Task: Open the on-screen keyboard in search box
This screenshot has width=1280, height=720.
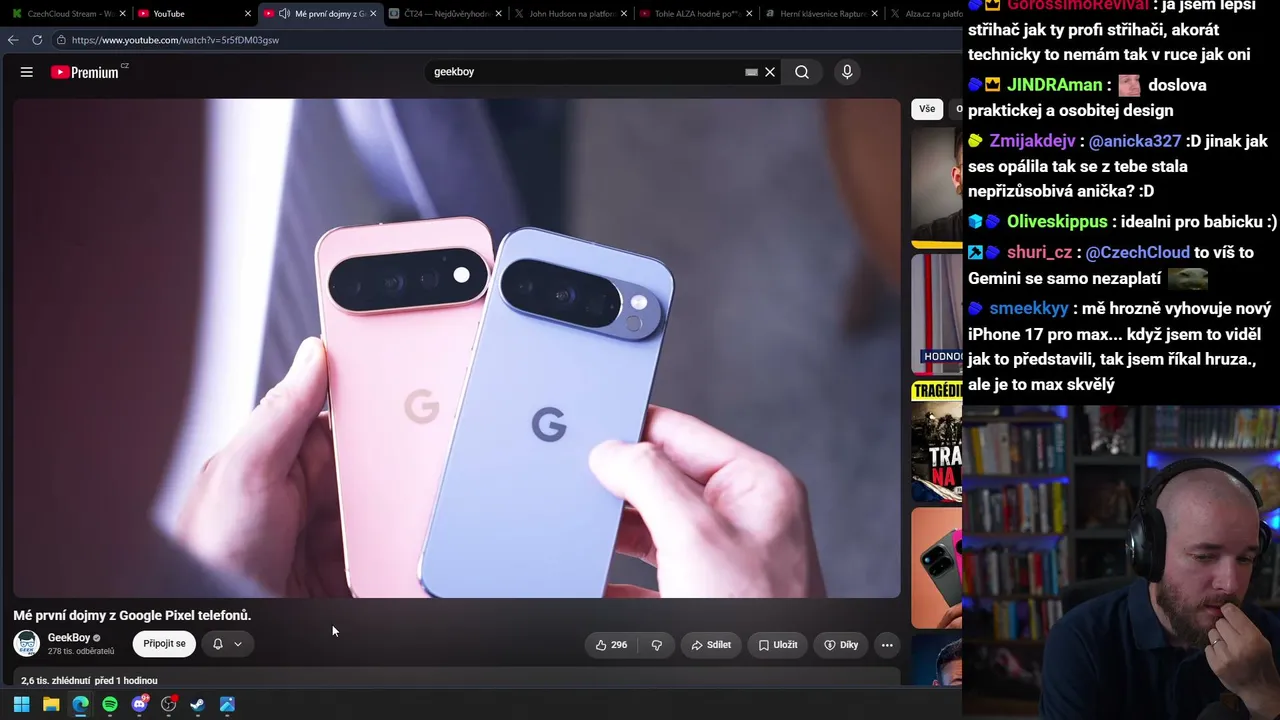Action: [x=751, y=72]
